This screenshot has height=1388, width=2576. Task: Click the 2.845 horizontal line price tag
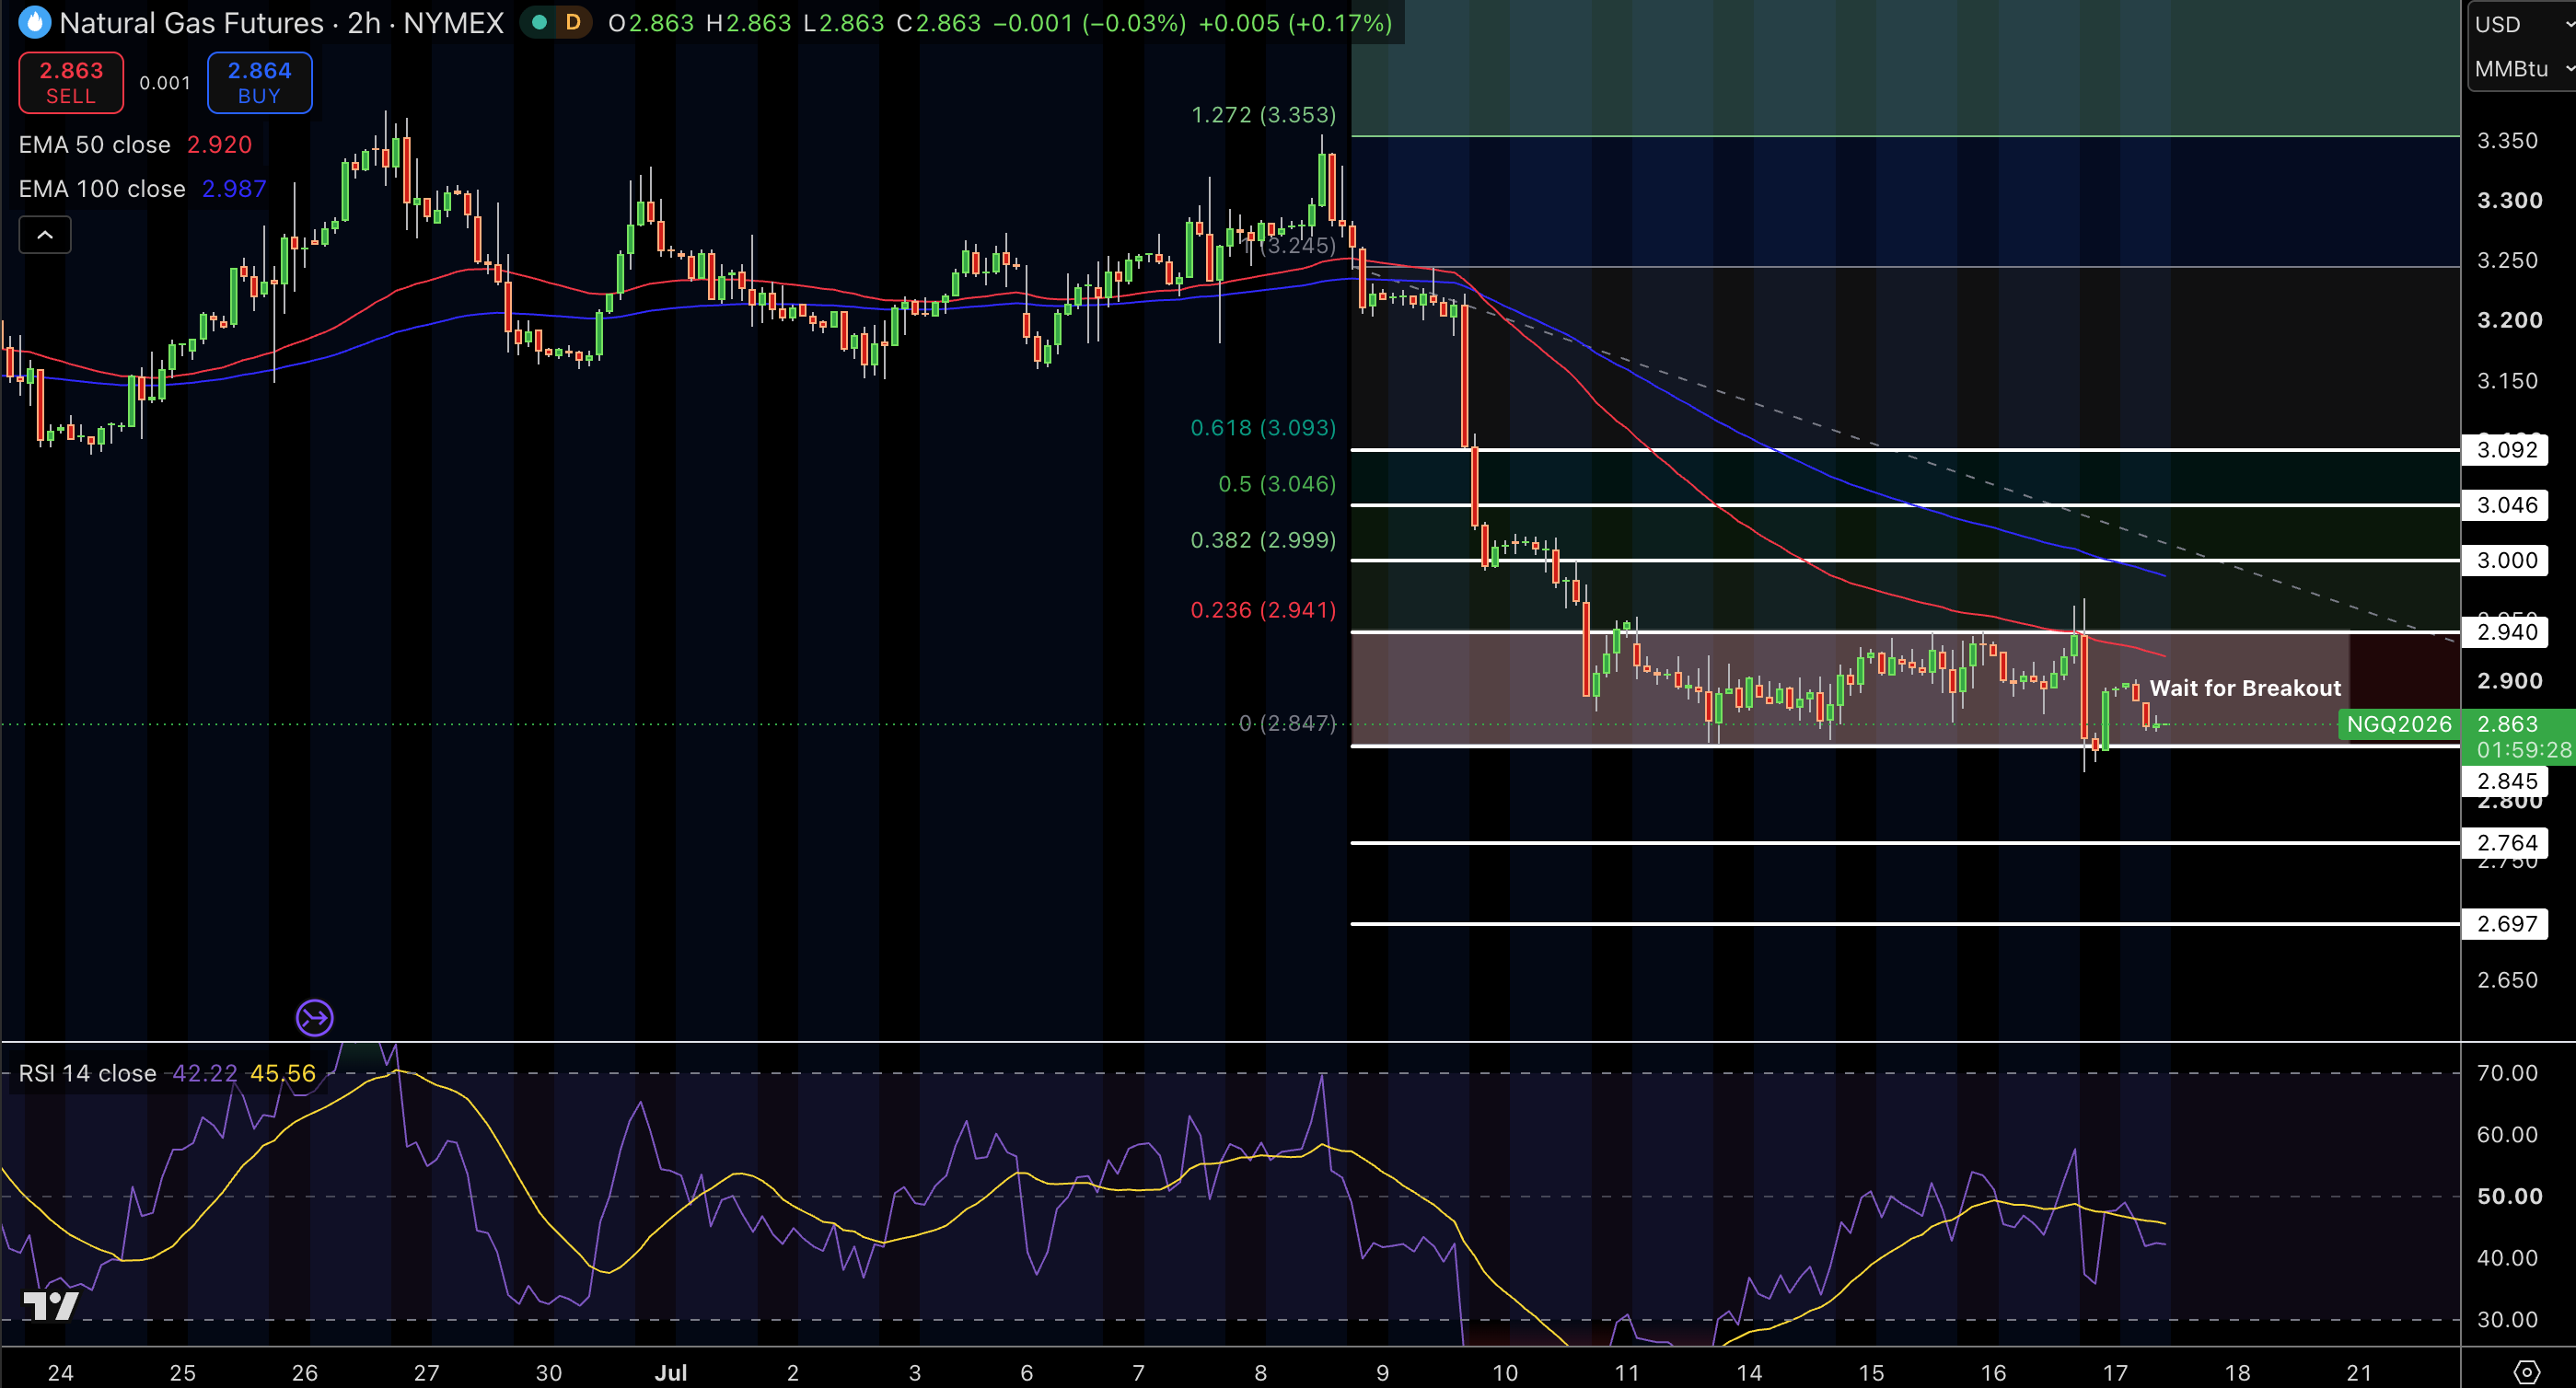pyautogui.click(x=2505, y=781)
